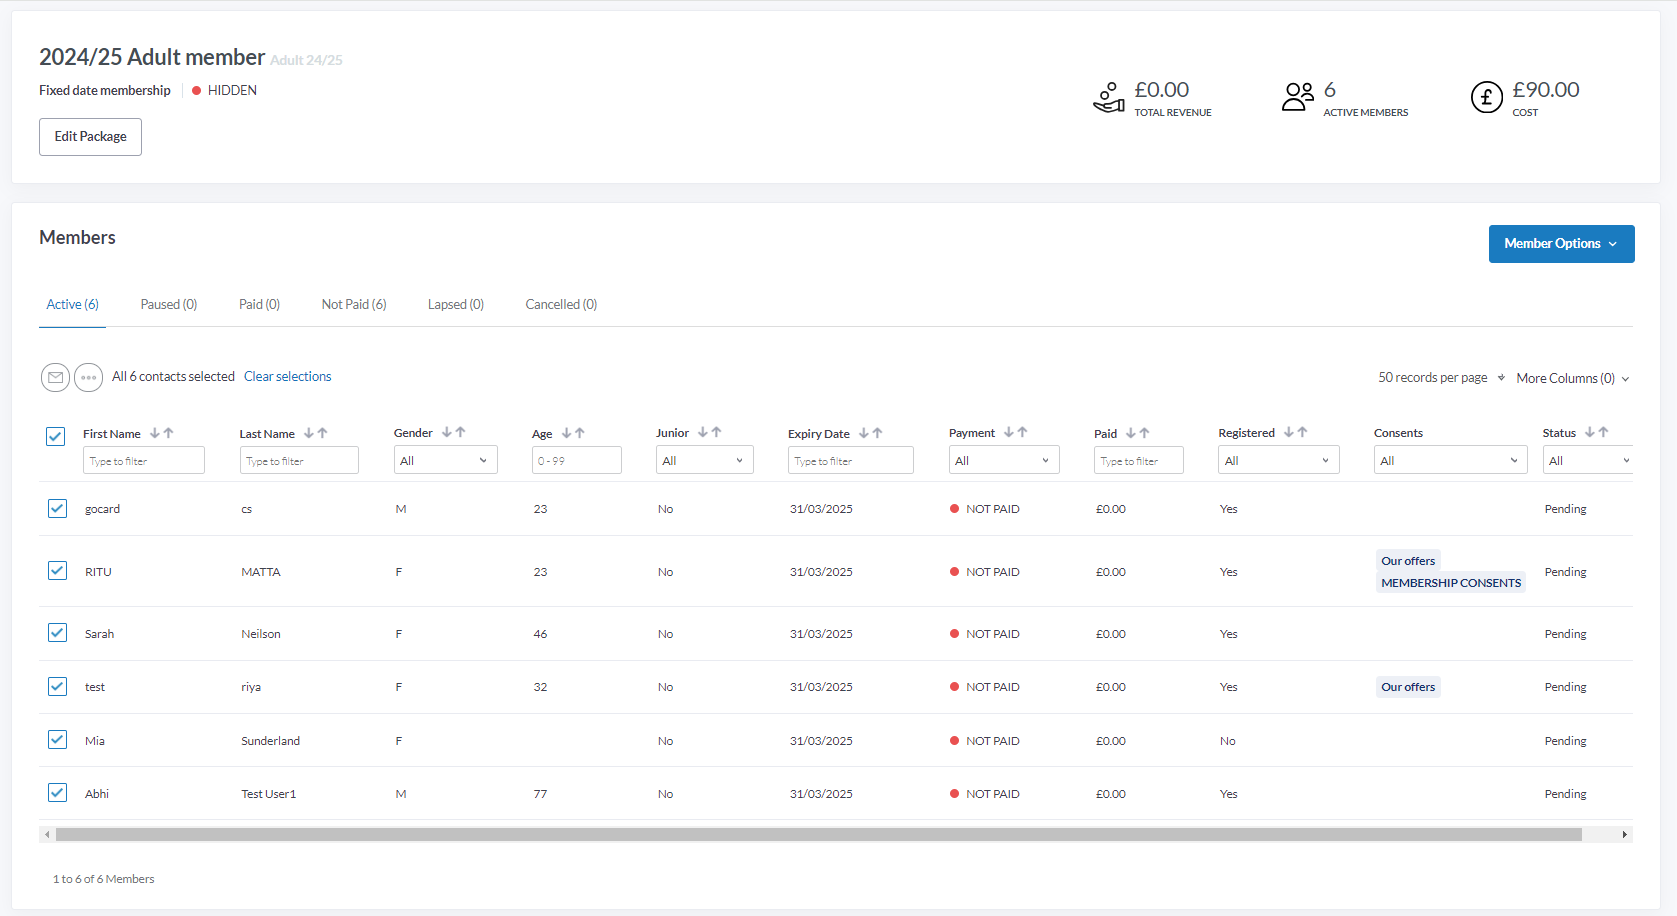Open the Status filter dropdown
The width and height of the screenshot is (1677, 916).
coord(1588,460)
